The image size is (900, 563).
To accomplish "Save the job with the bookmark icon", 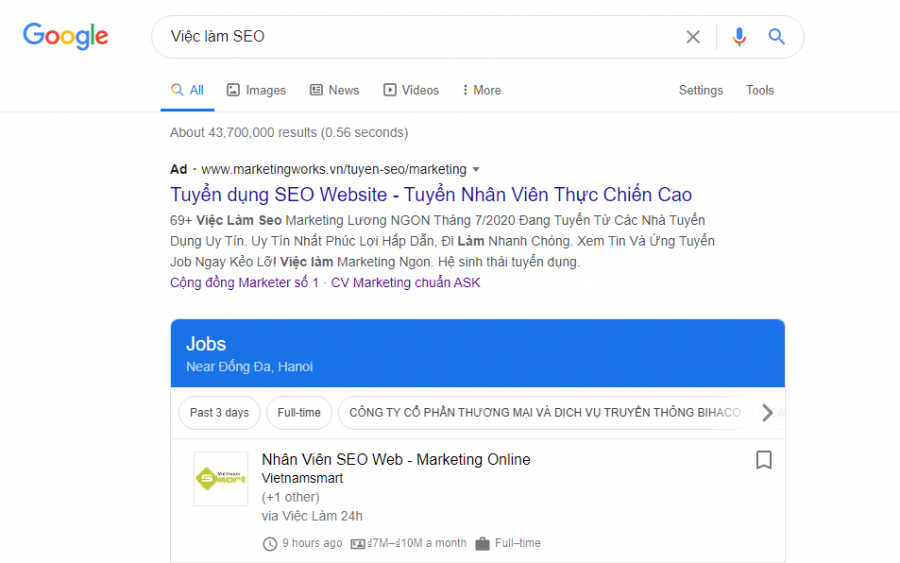I will [x=763, y=460].
